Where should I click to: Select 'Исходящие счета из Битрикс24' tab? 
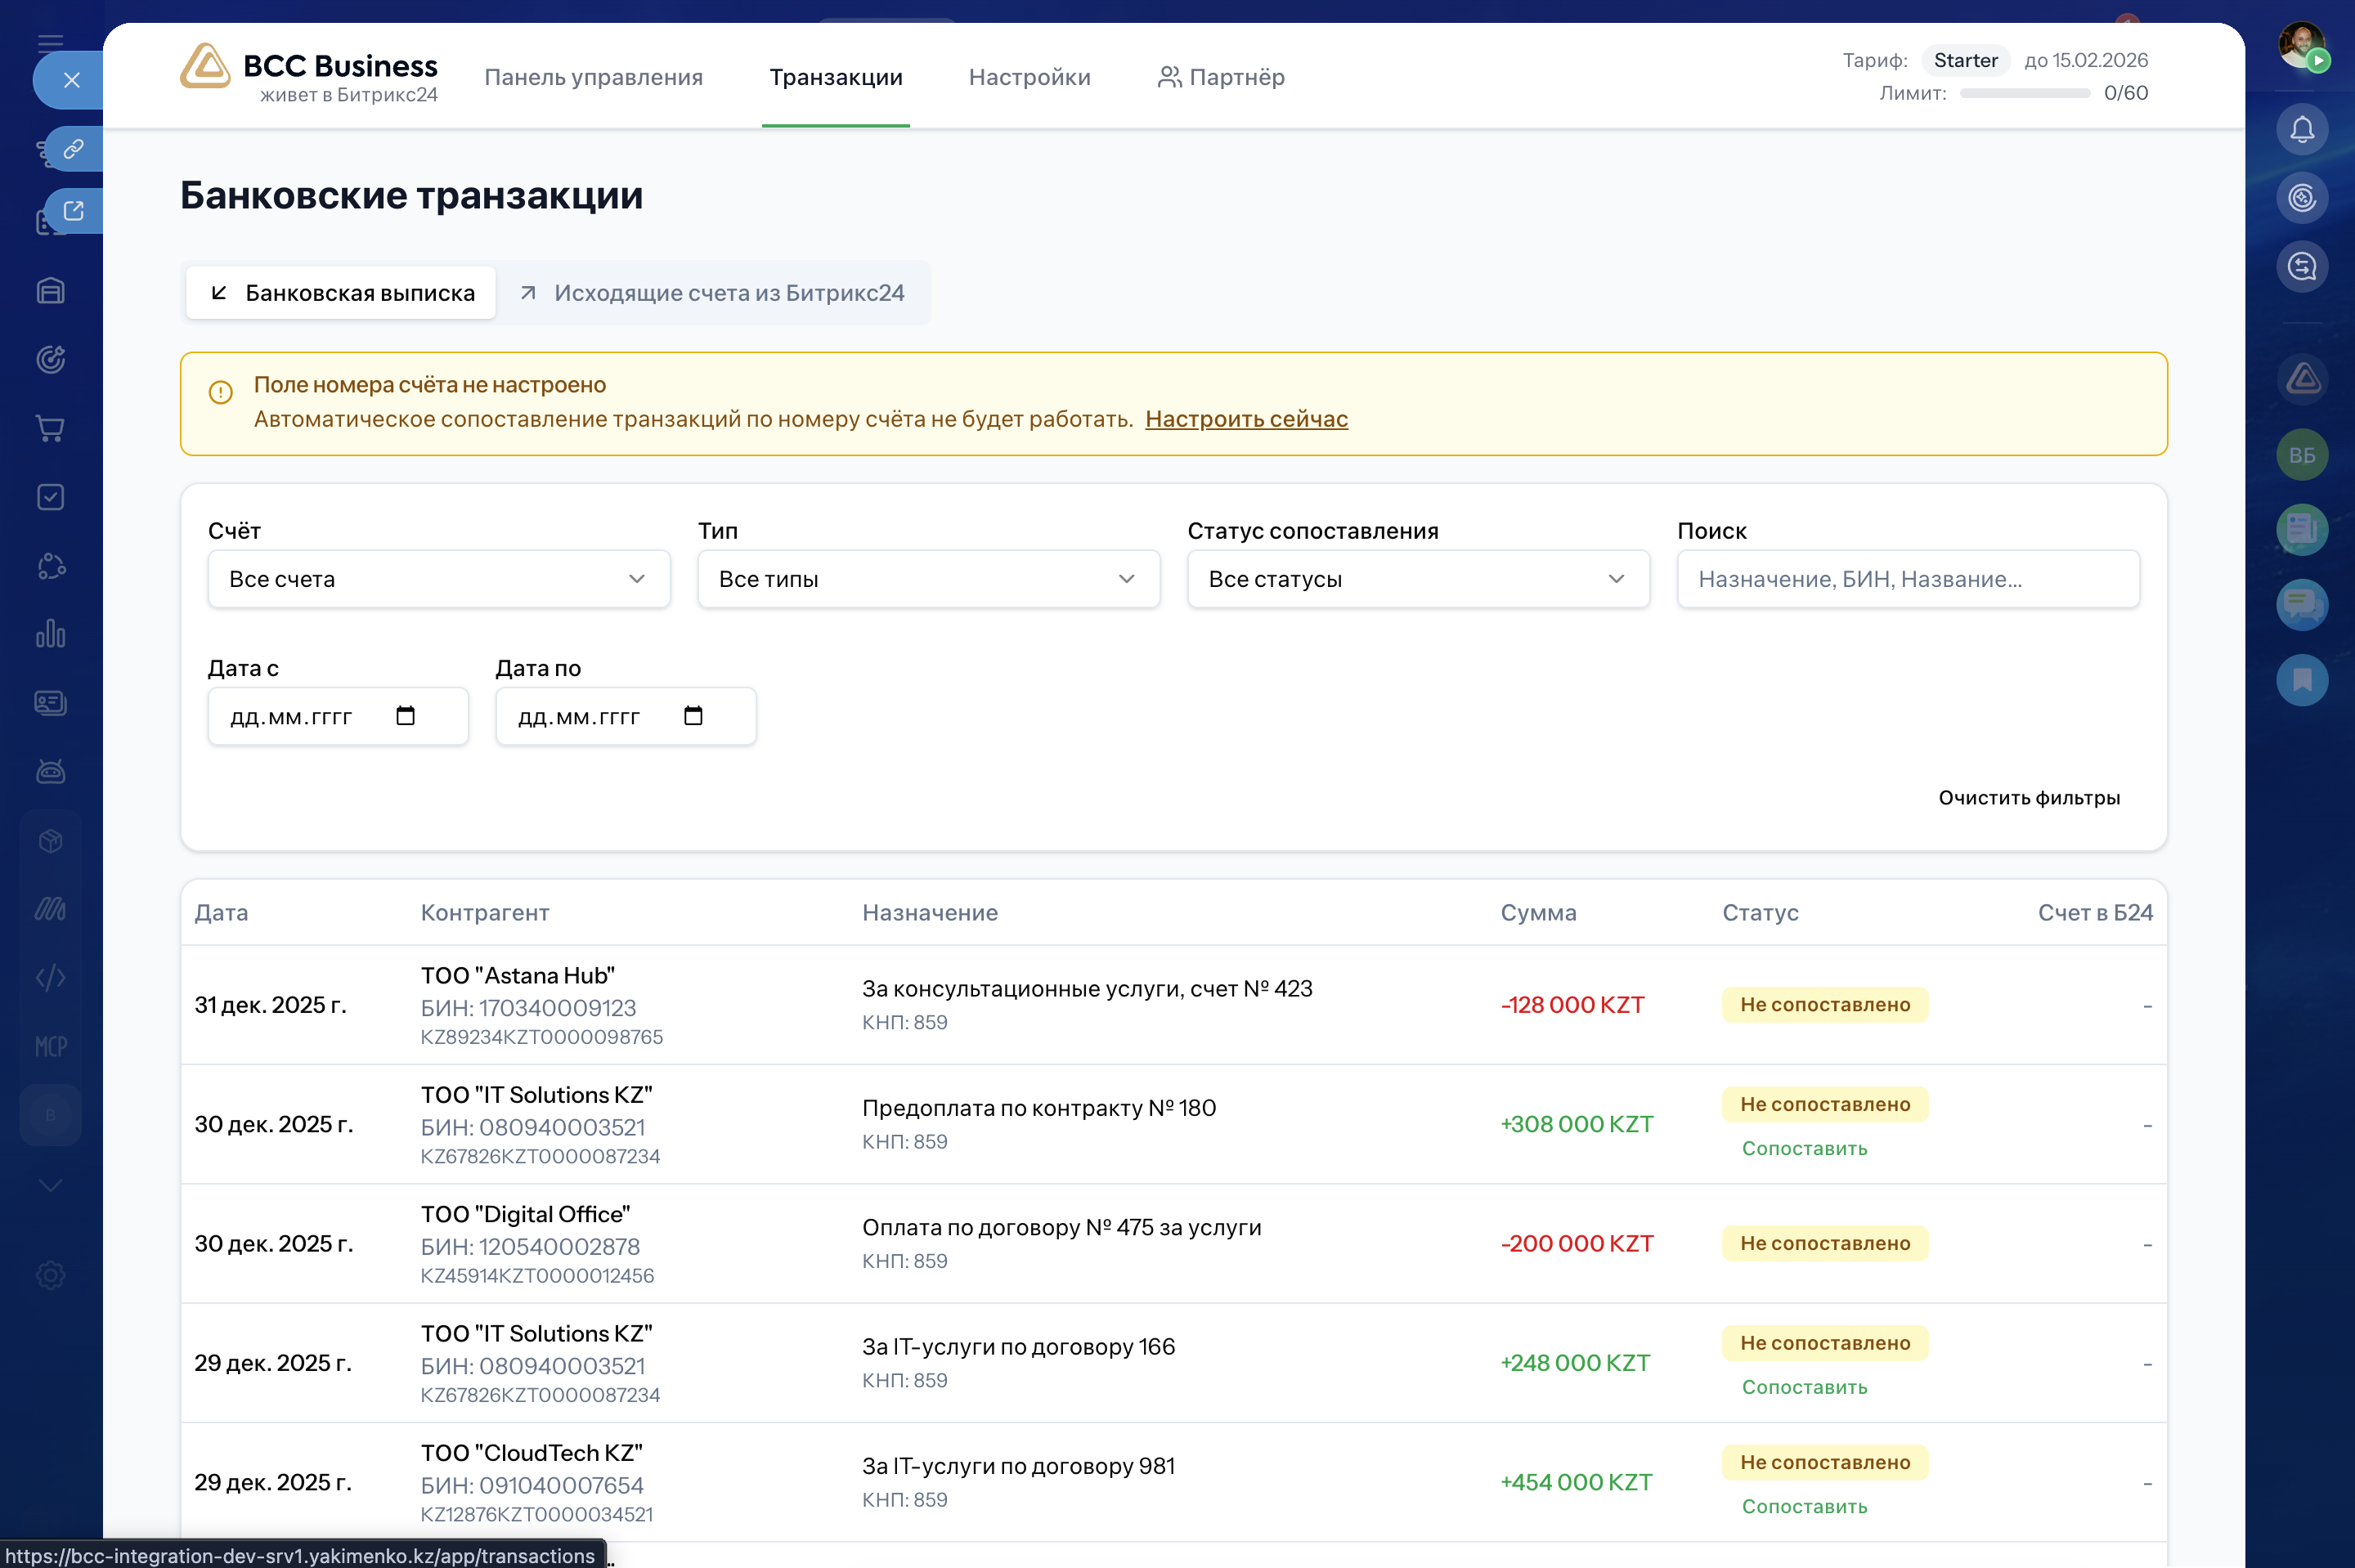tap(713, 293)
